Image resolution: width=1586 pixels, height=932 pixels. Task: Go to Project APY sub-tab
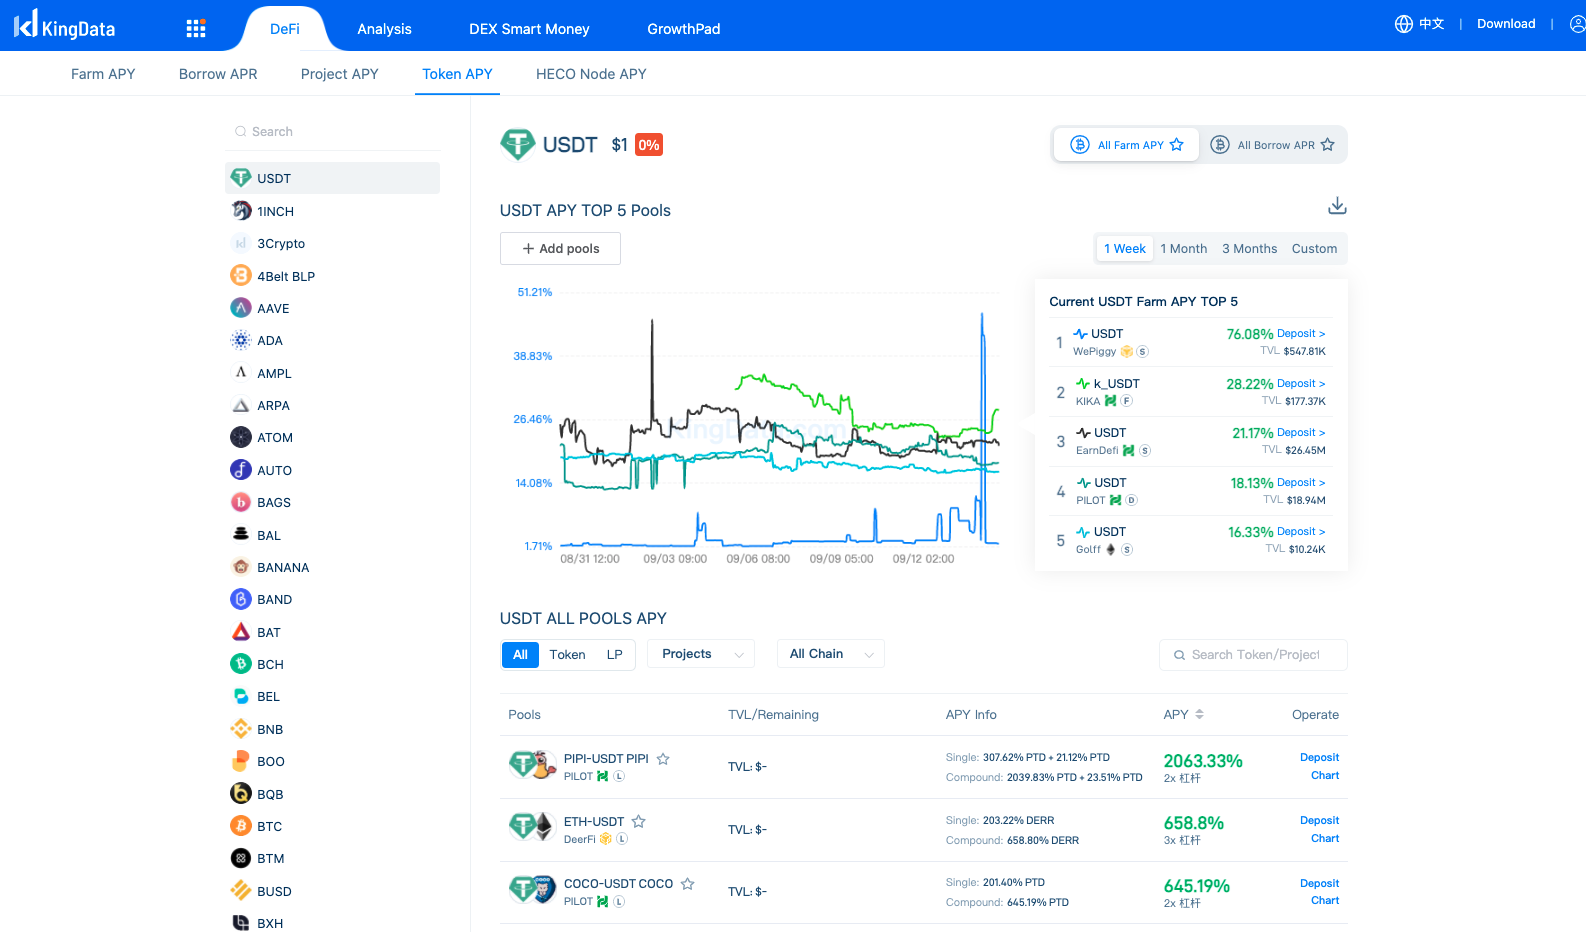coord(340,74)
